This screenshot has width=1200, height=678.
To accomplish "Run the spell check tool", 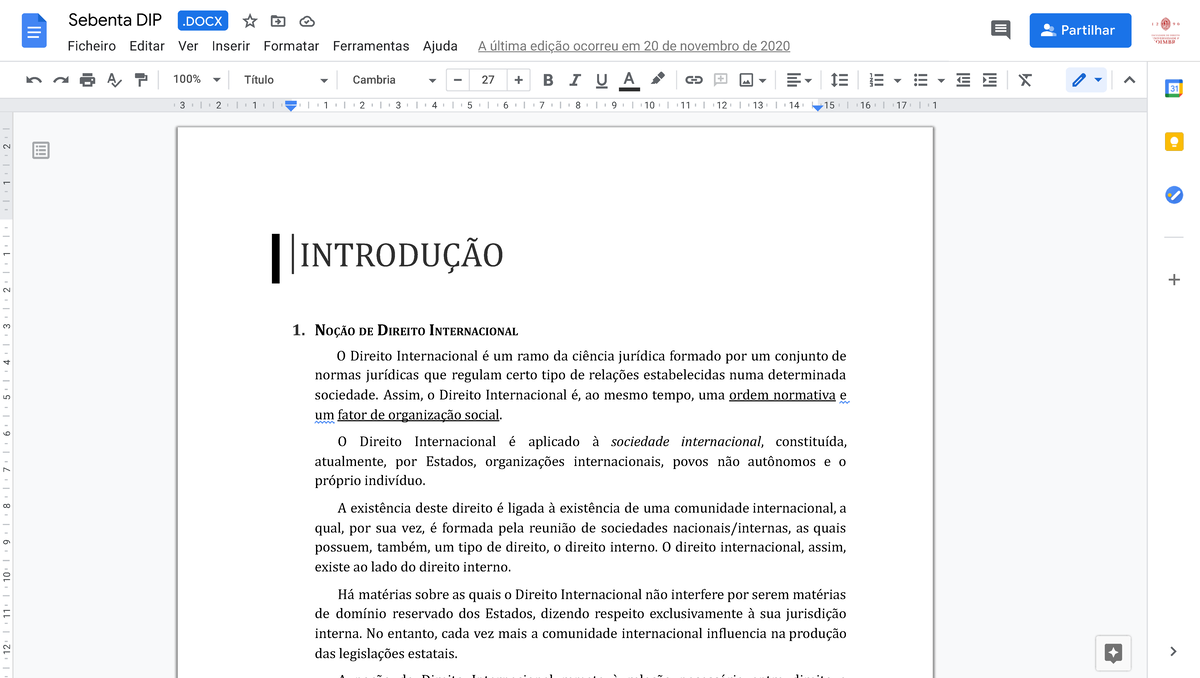I will coord(113,79).
